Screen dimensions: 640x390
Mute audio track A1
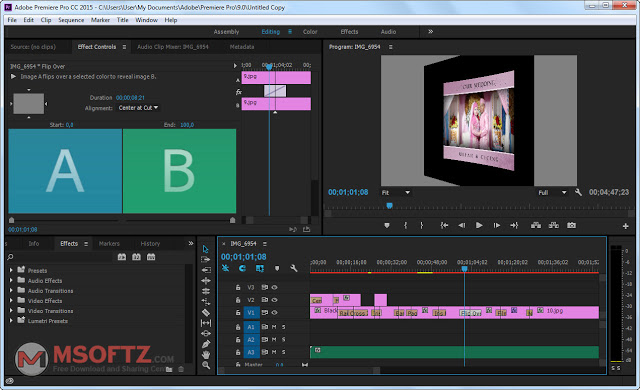pyautogui.click(x=274, y=327)
